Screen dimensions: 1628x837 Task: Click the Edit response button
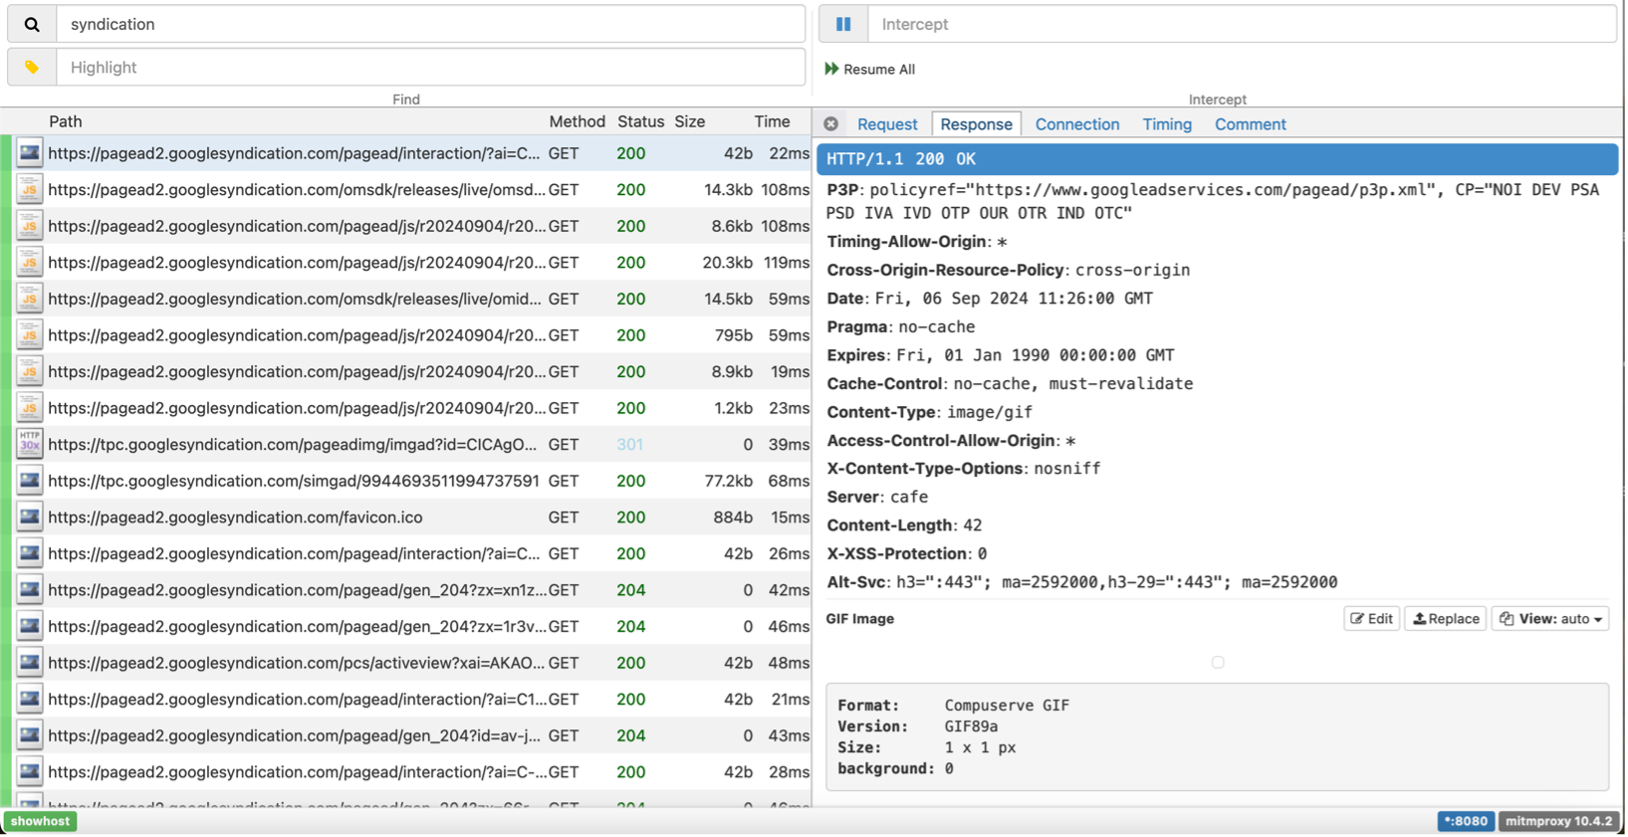(x=1371, y=619)
